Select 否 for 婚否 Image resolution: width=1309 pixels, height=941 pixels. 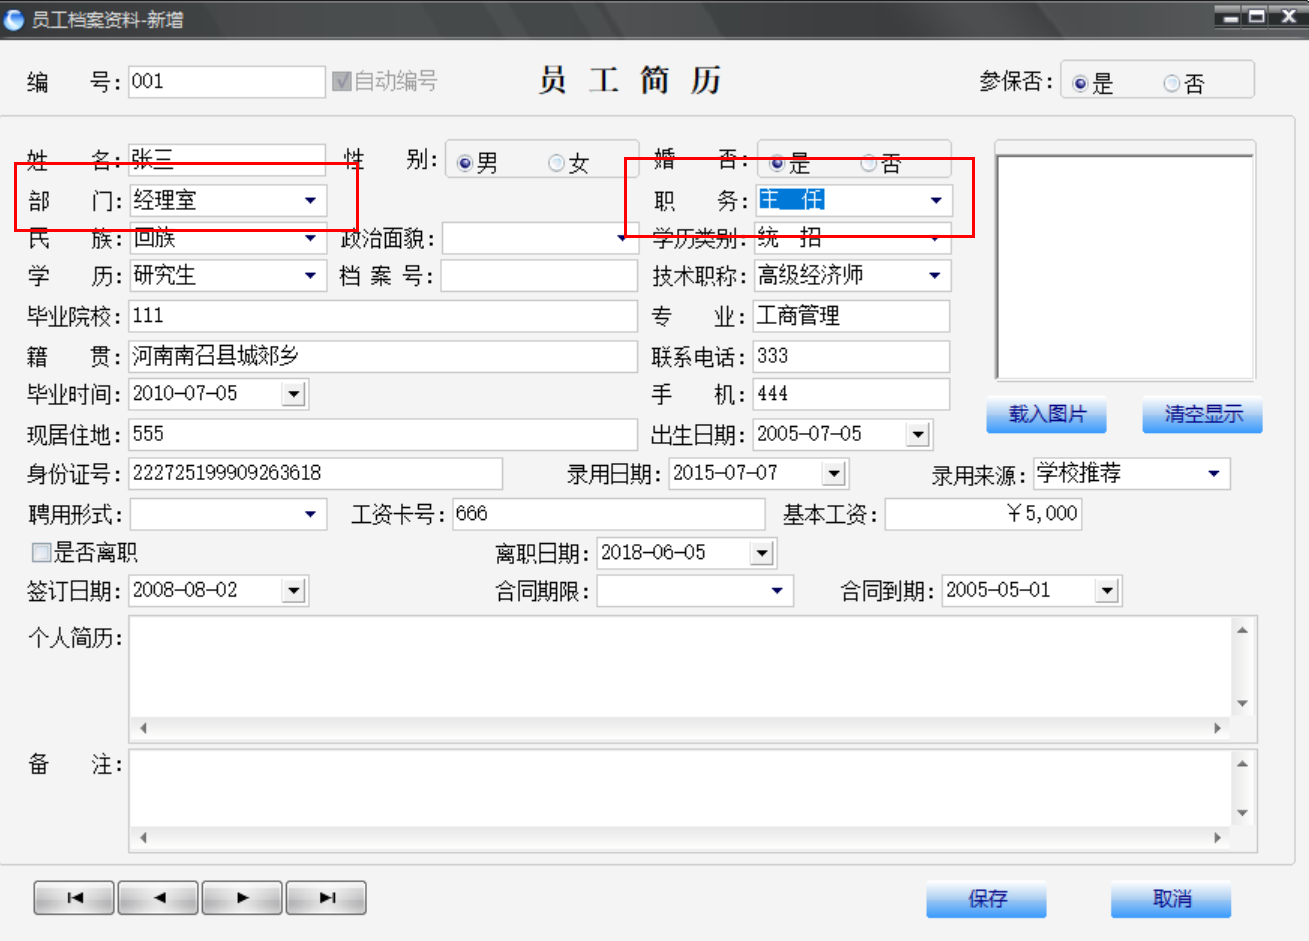pyautogui.click(x=869, y=163)
